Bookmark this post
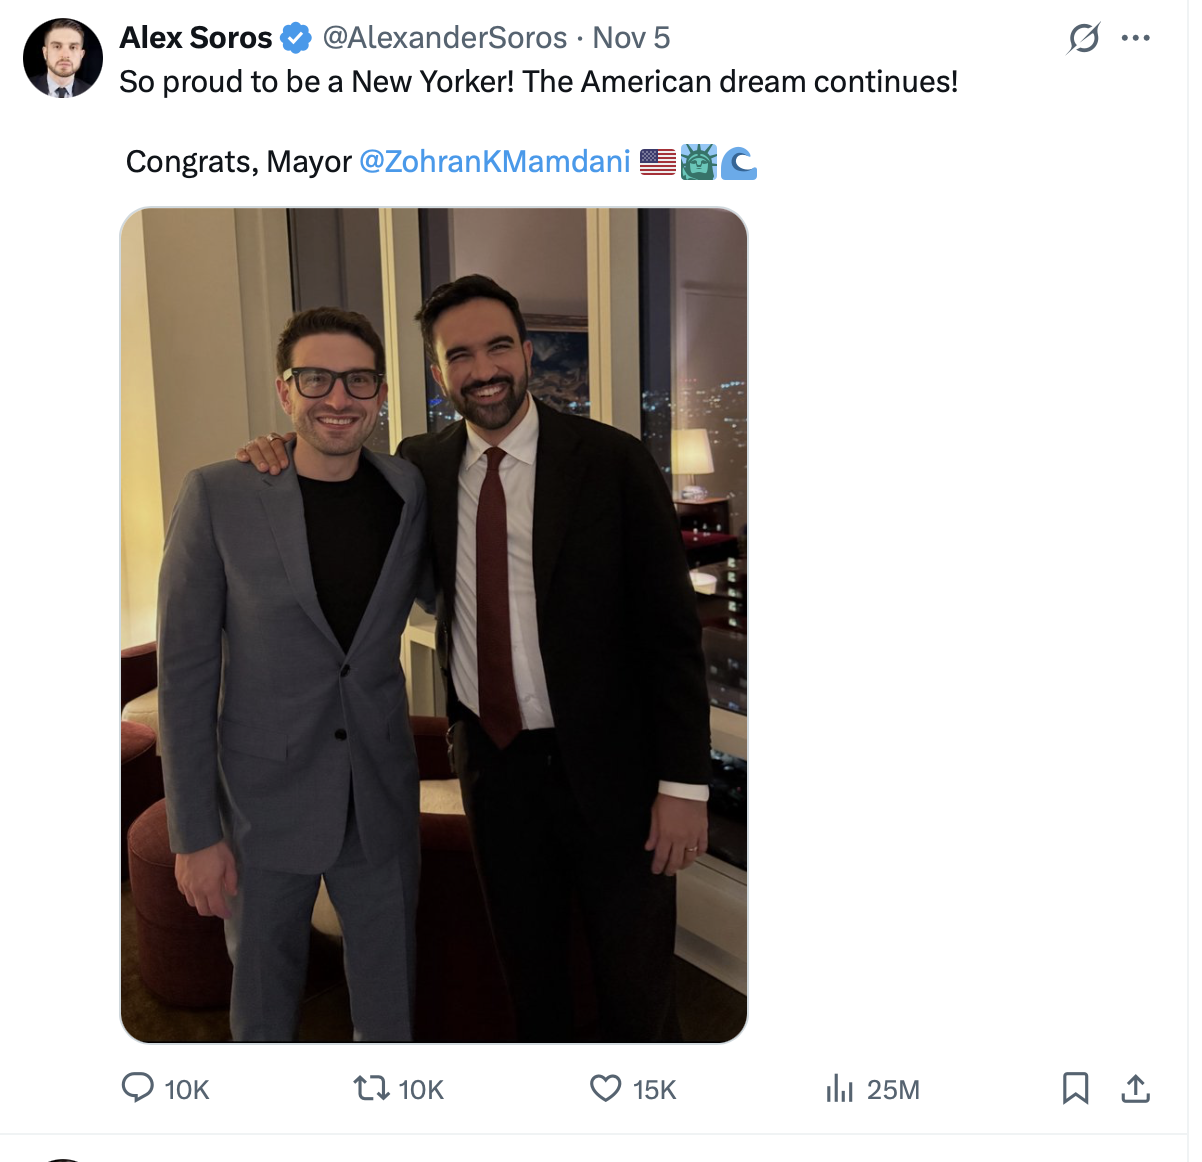Screen dimensions: 1202x1162 tap(1075, 1087)
